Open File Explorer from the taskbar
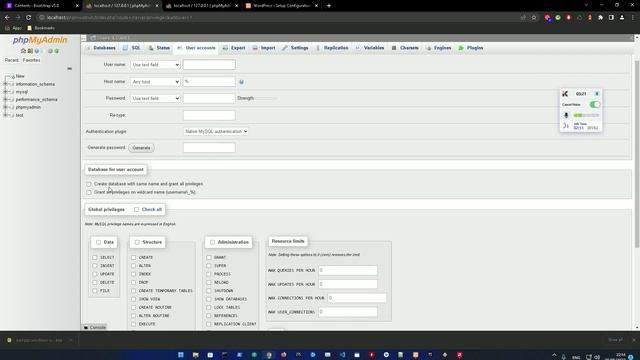Image resolution: width=640 pixels, height=360 pixels. [196, 355]
